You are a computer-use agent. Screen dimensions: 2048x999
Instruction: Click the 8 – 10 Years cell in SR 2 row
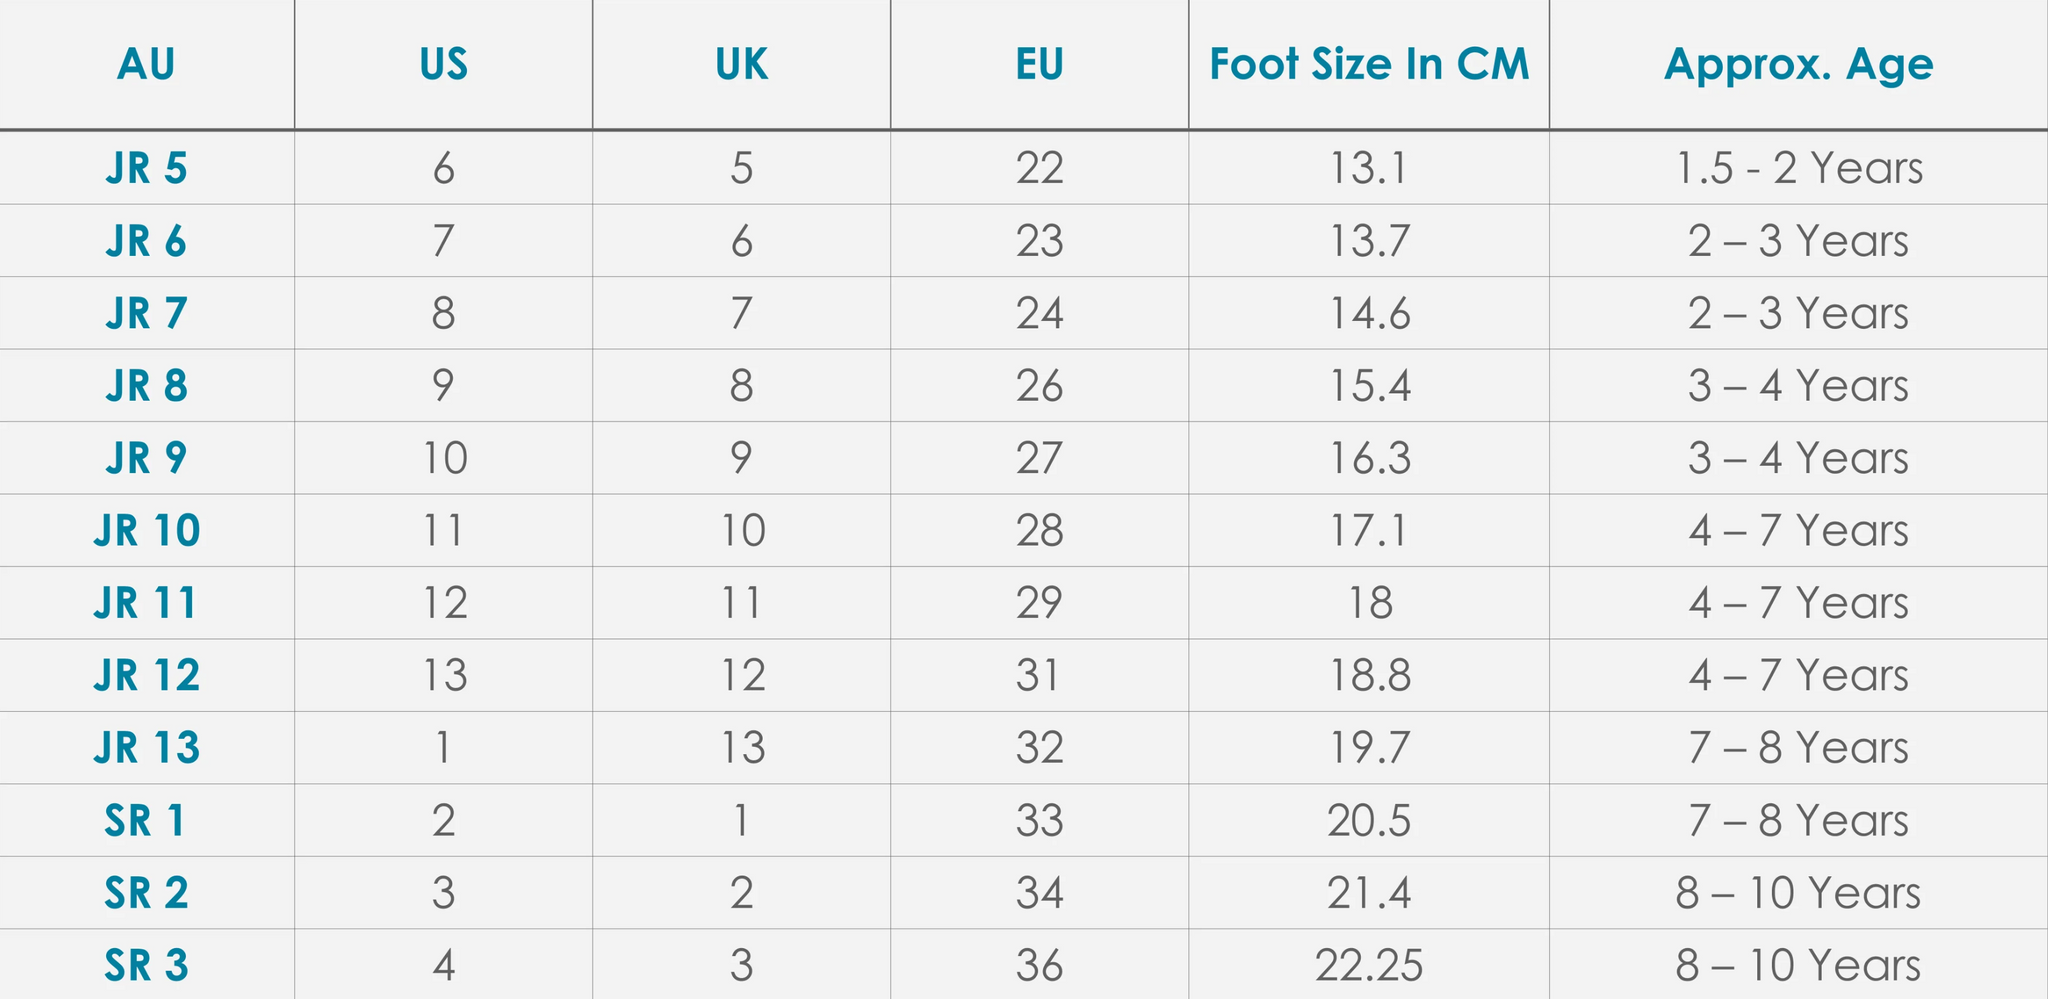[x=1798, y=893]
